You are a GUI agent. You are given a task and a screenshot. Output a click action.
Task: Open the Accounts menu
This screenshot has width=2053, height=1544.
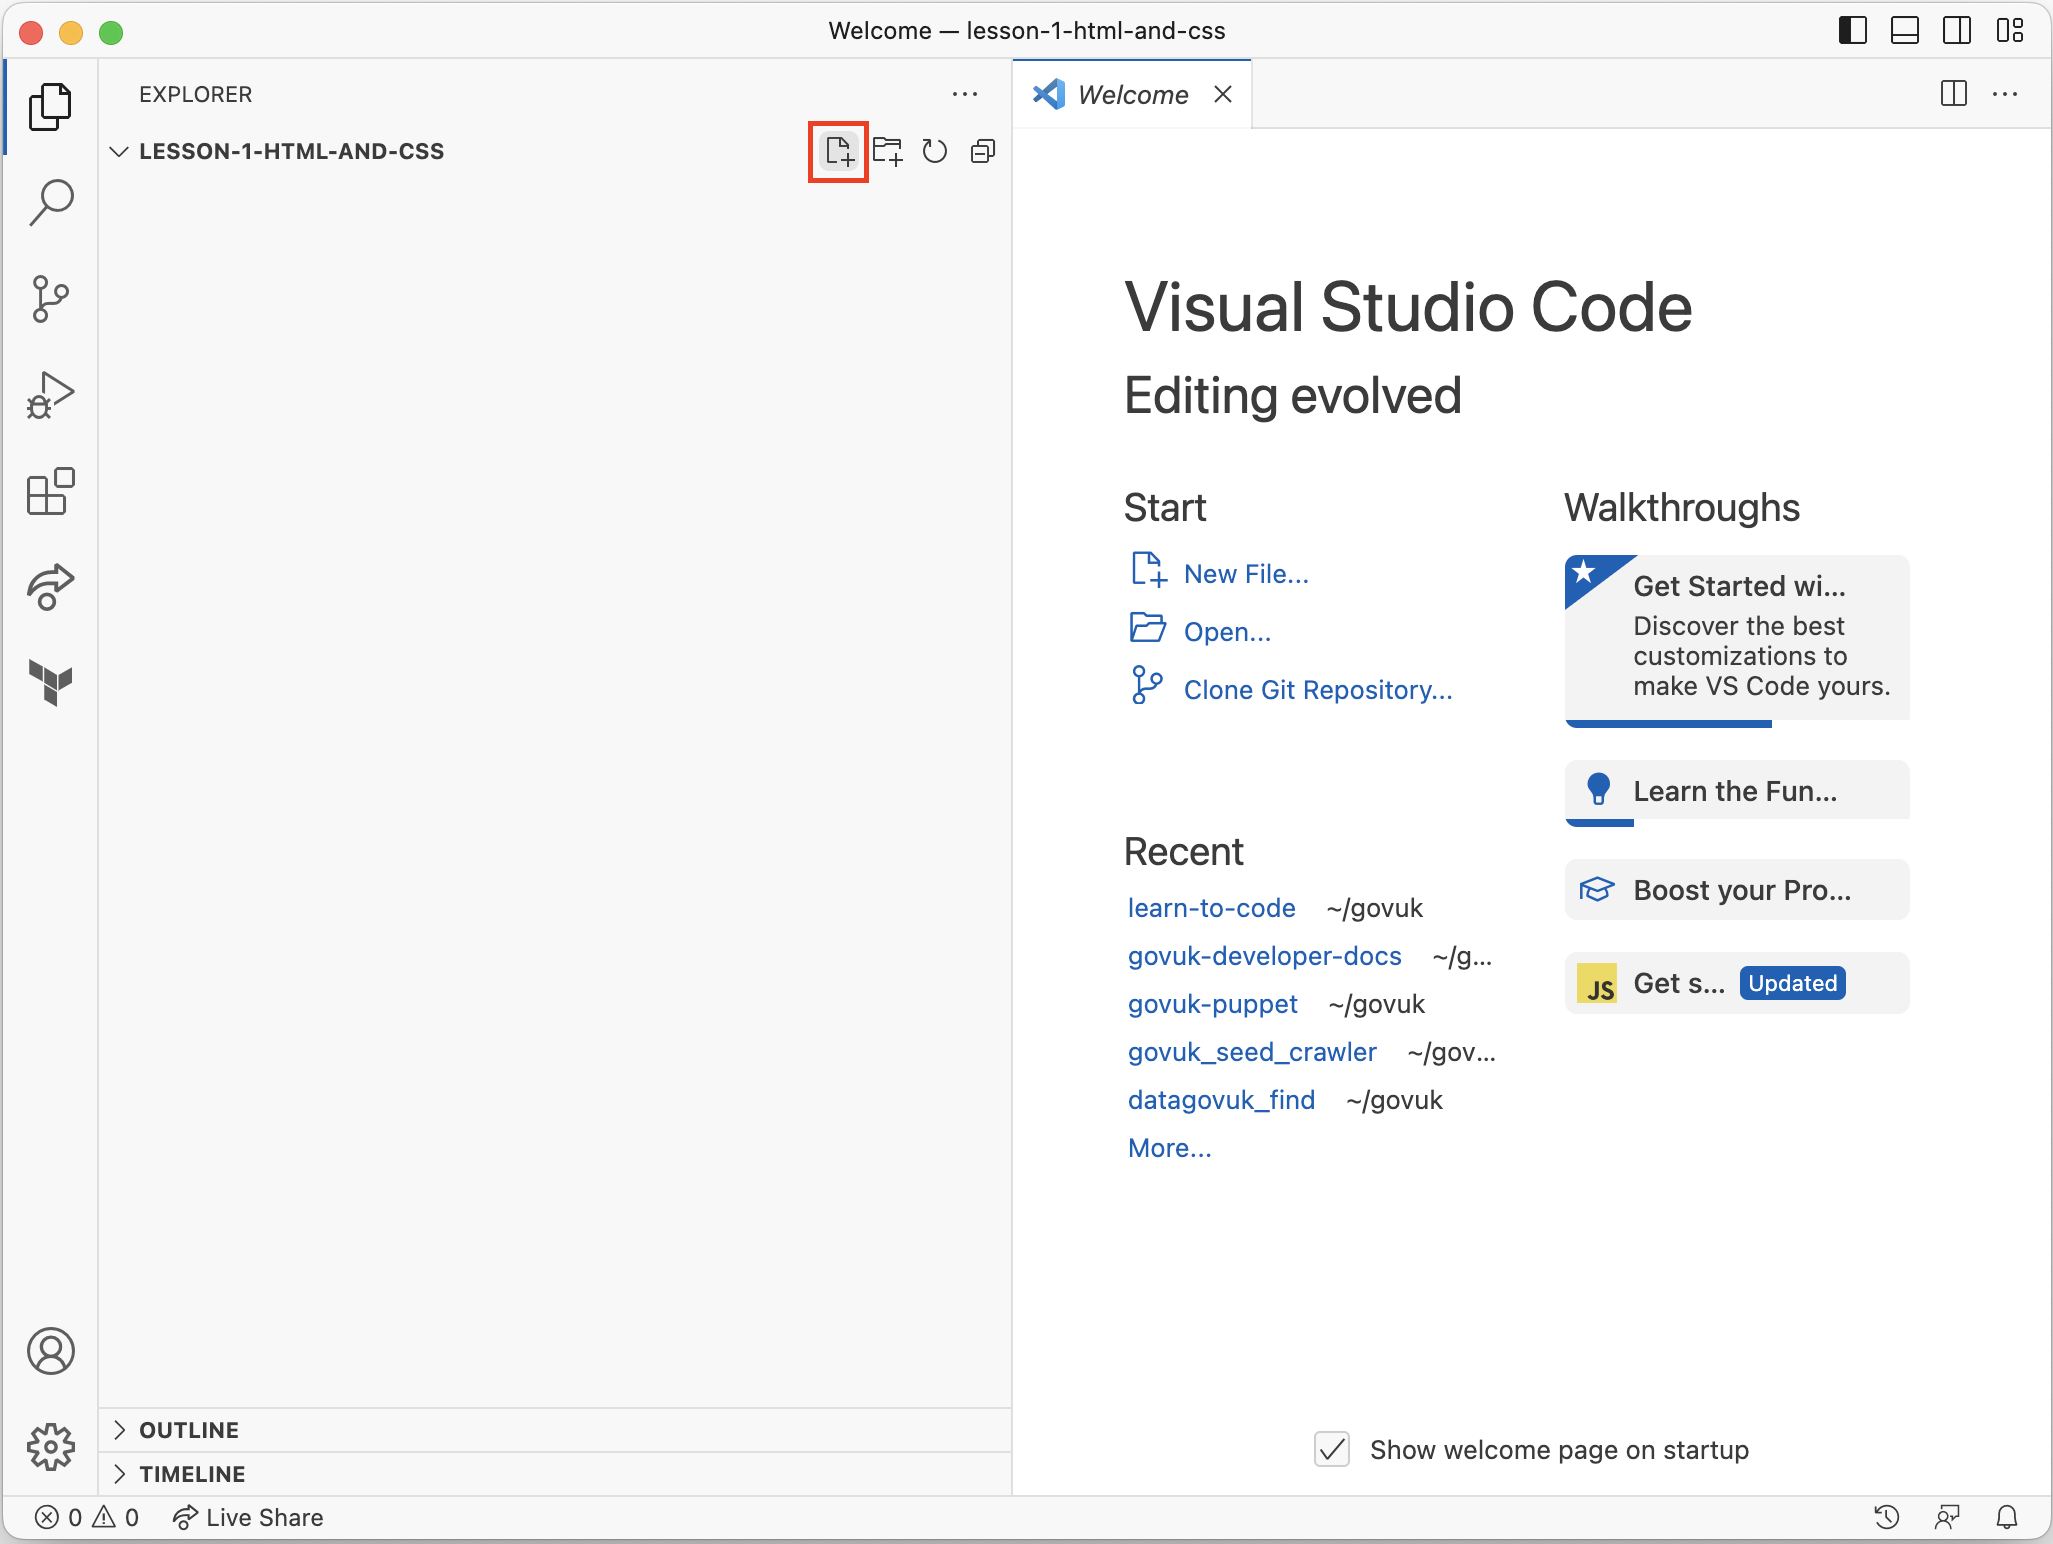pos(50,1351)
